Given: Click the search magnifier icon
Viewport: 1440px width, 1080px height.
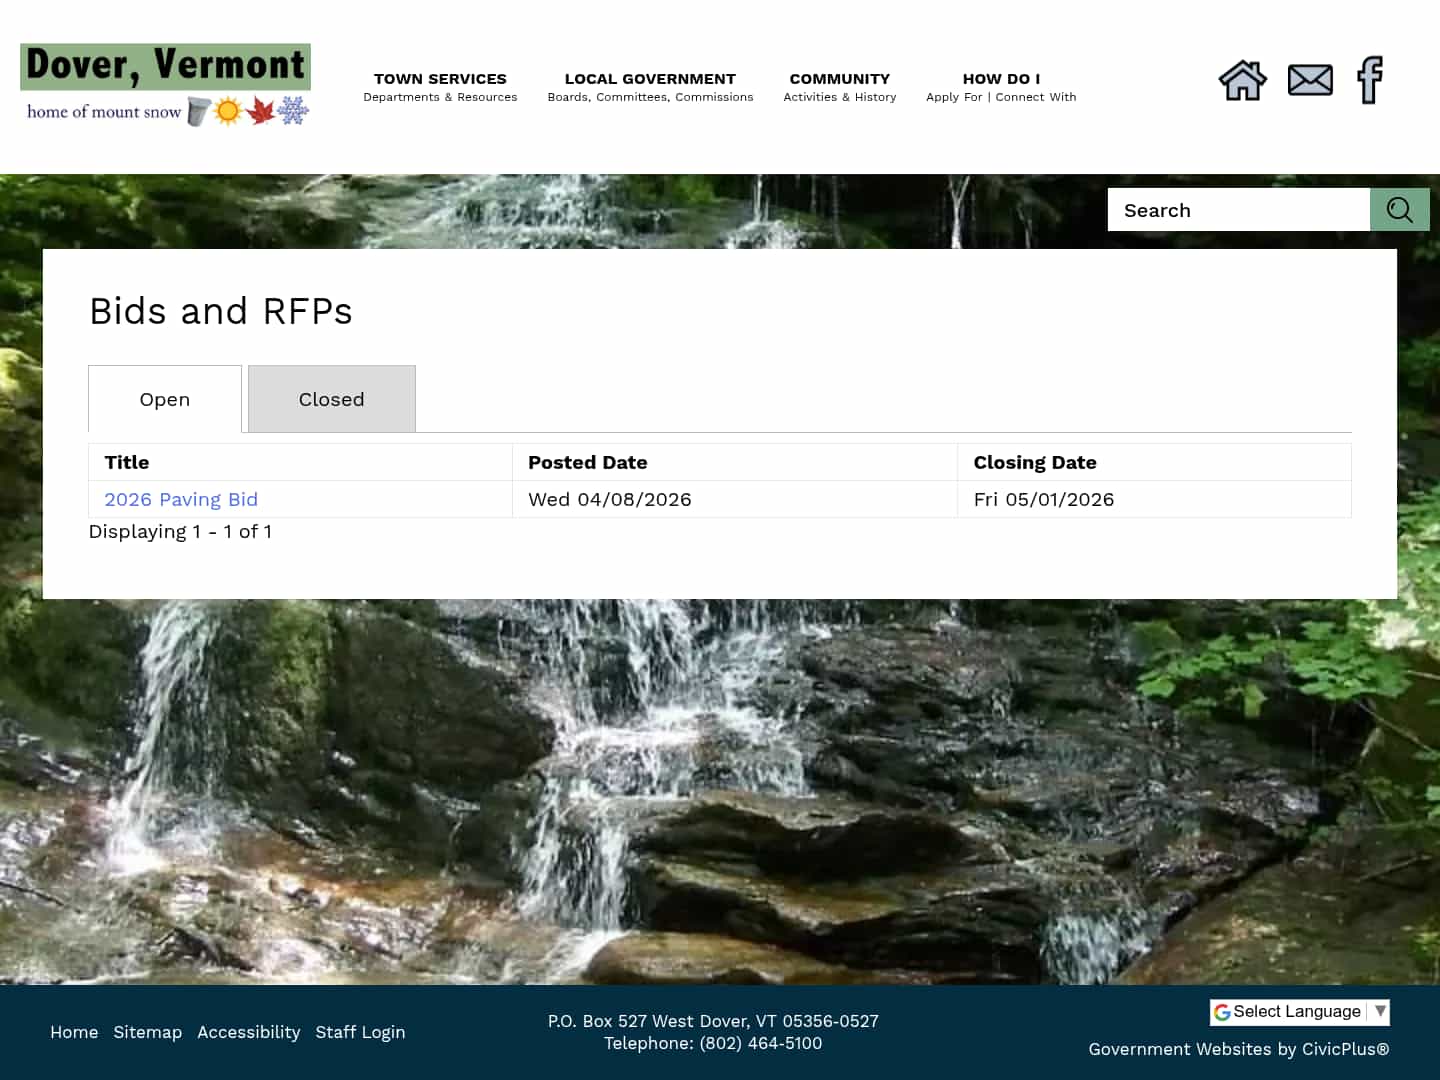Looking at the screenshot, I should pos(1398,210).
